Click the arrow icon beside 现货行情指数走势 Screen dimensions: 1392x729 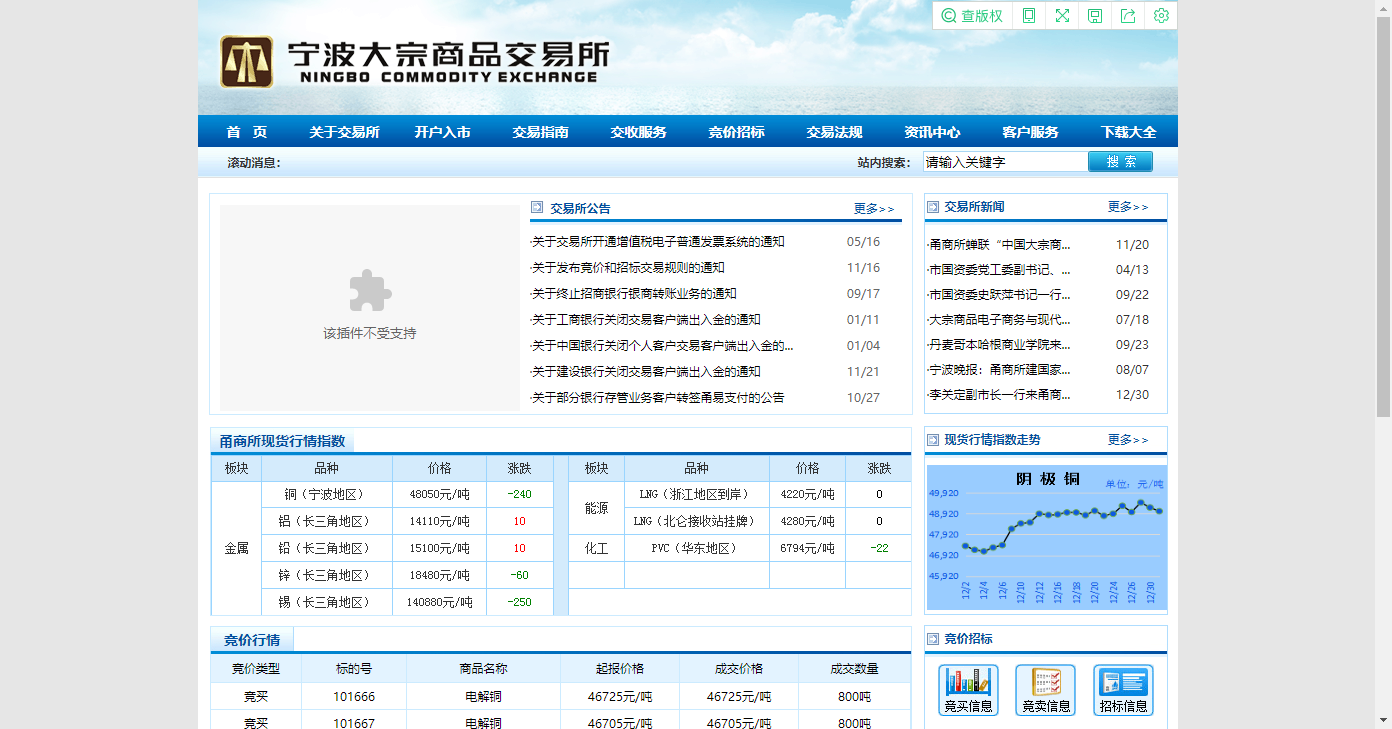(933, 439)
